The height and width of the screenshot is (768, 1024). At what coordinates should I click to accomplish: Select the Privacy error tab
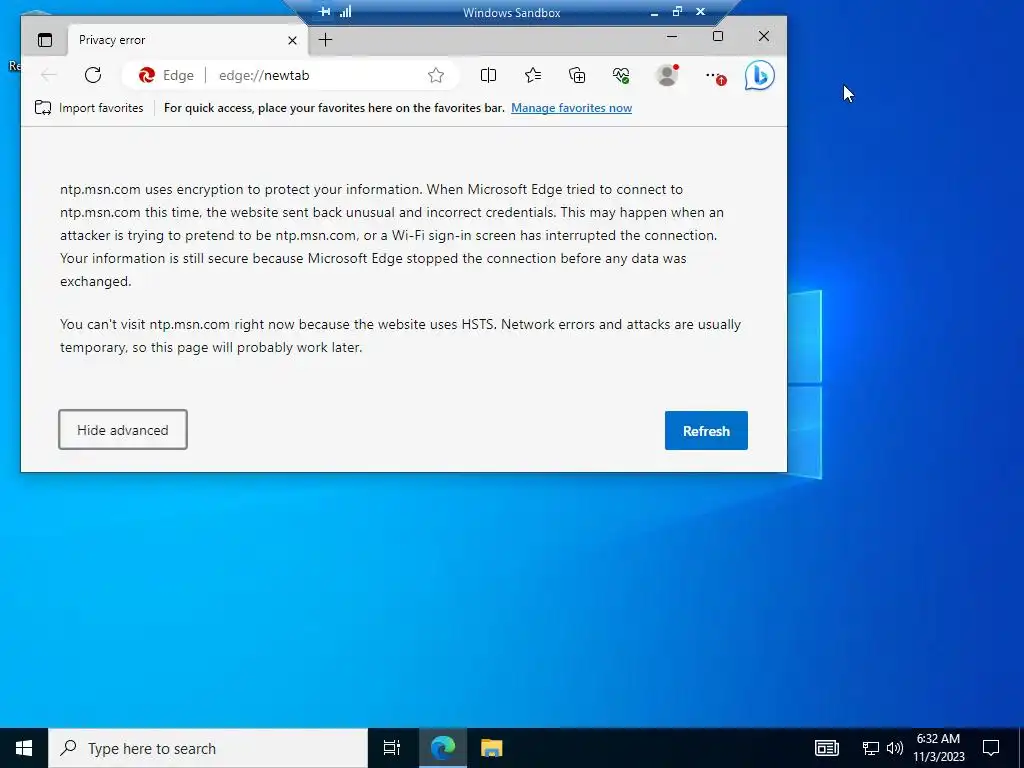[187, 40]
